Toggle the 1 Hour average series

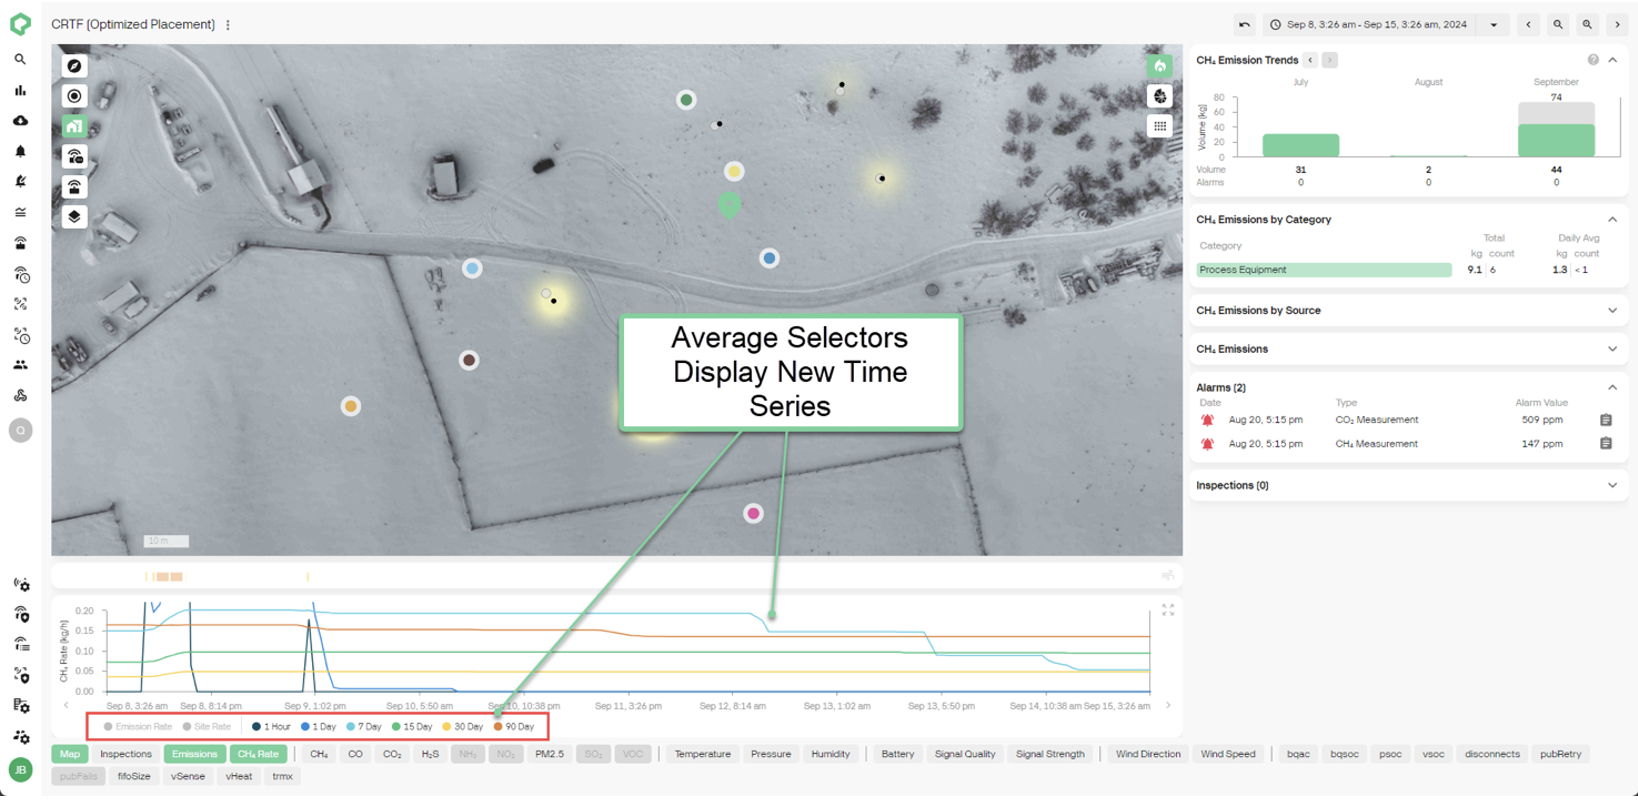[x=271, y=727]
